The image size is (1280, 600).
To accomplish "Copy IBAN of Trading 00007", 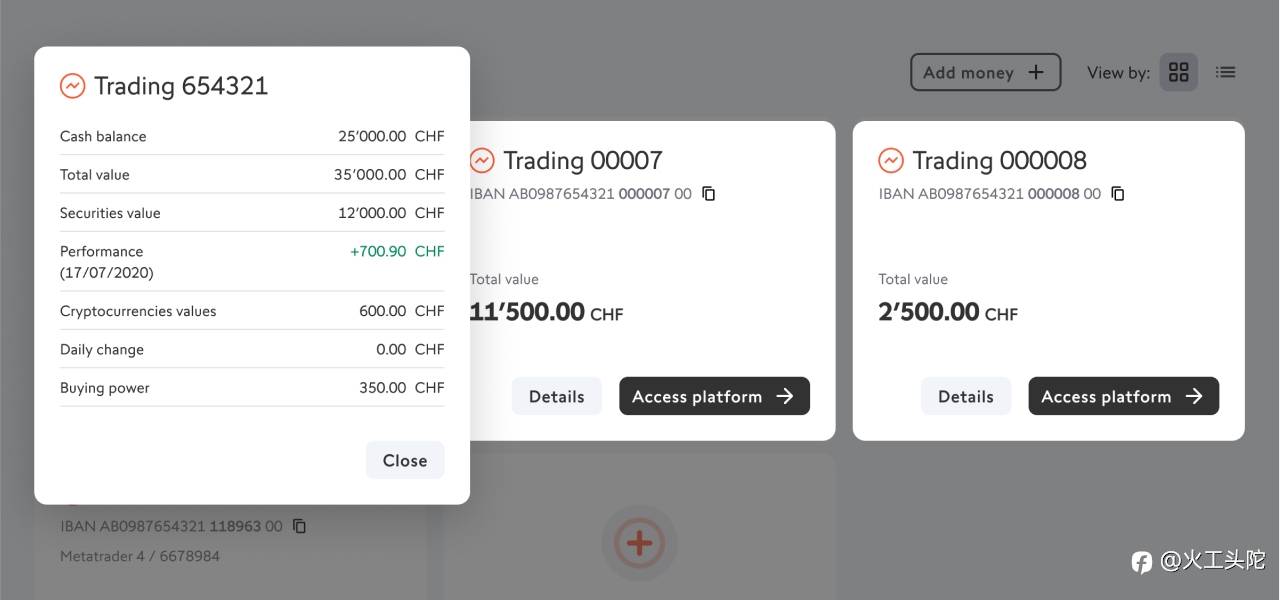I will coord(709,194).
